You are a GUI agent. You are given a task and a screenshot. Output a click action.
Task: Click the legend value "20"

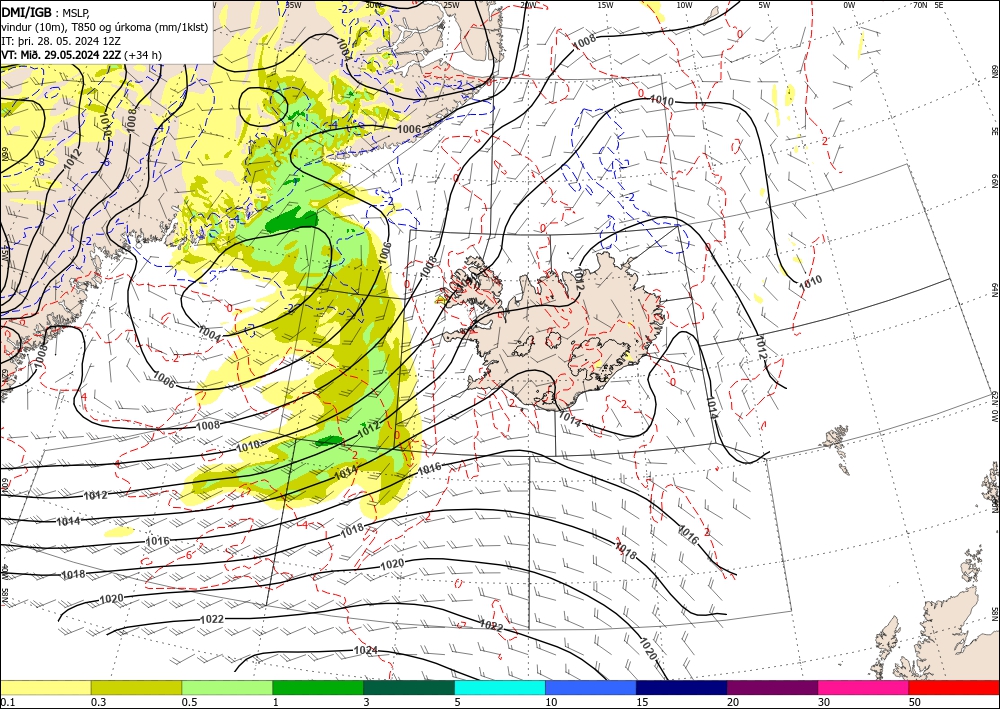(733, 702)
